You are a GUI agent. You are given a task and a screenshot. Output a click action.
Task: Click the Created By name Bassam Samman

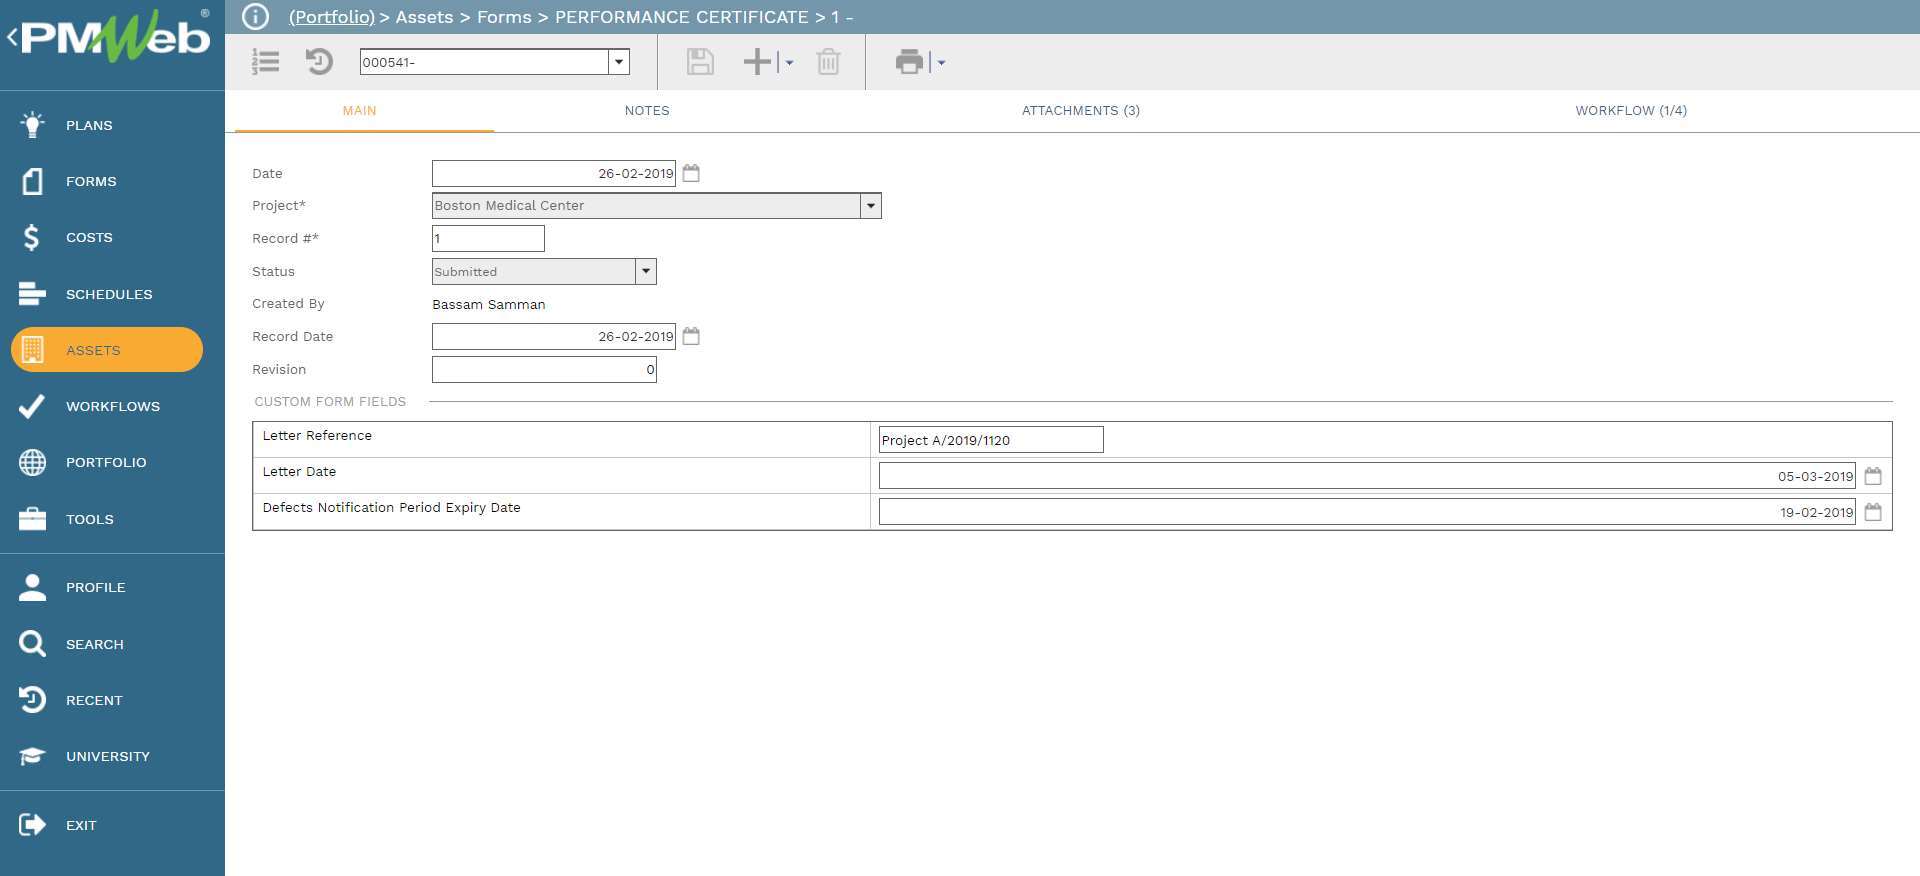tap(489, 305)
